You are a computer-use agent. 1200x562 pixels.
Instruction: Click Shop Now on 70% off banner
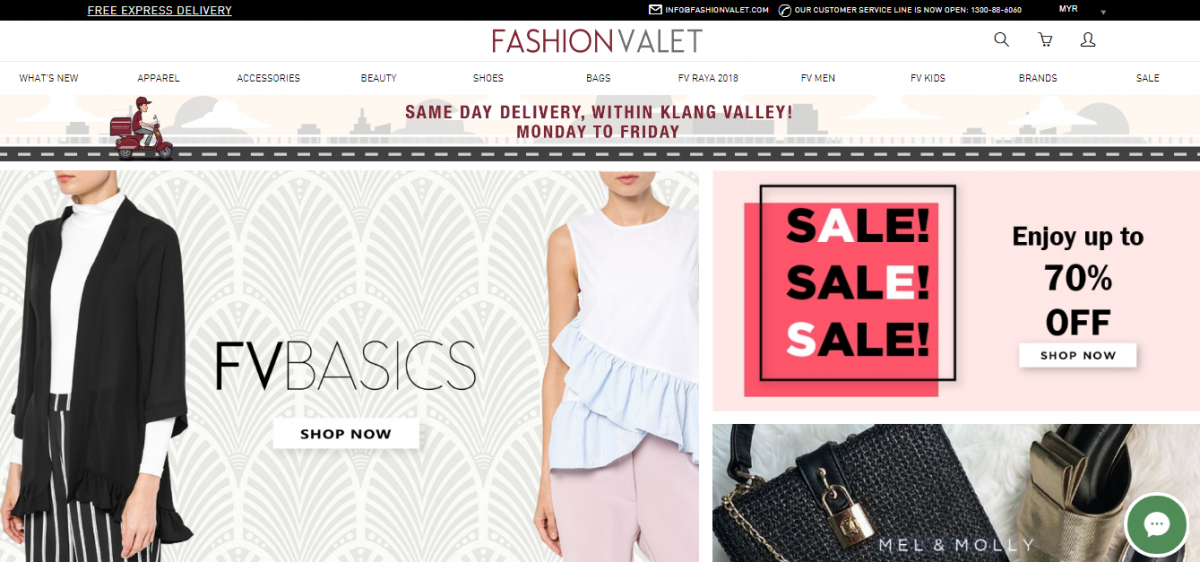point(1078,355)
